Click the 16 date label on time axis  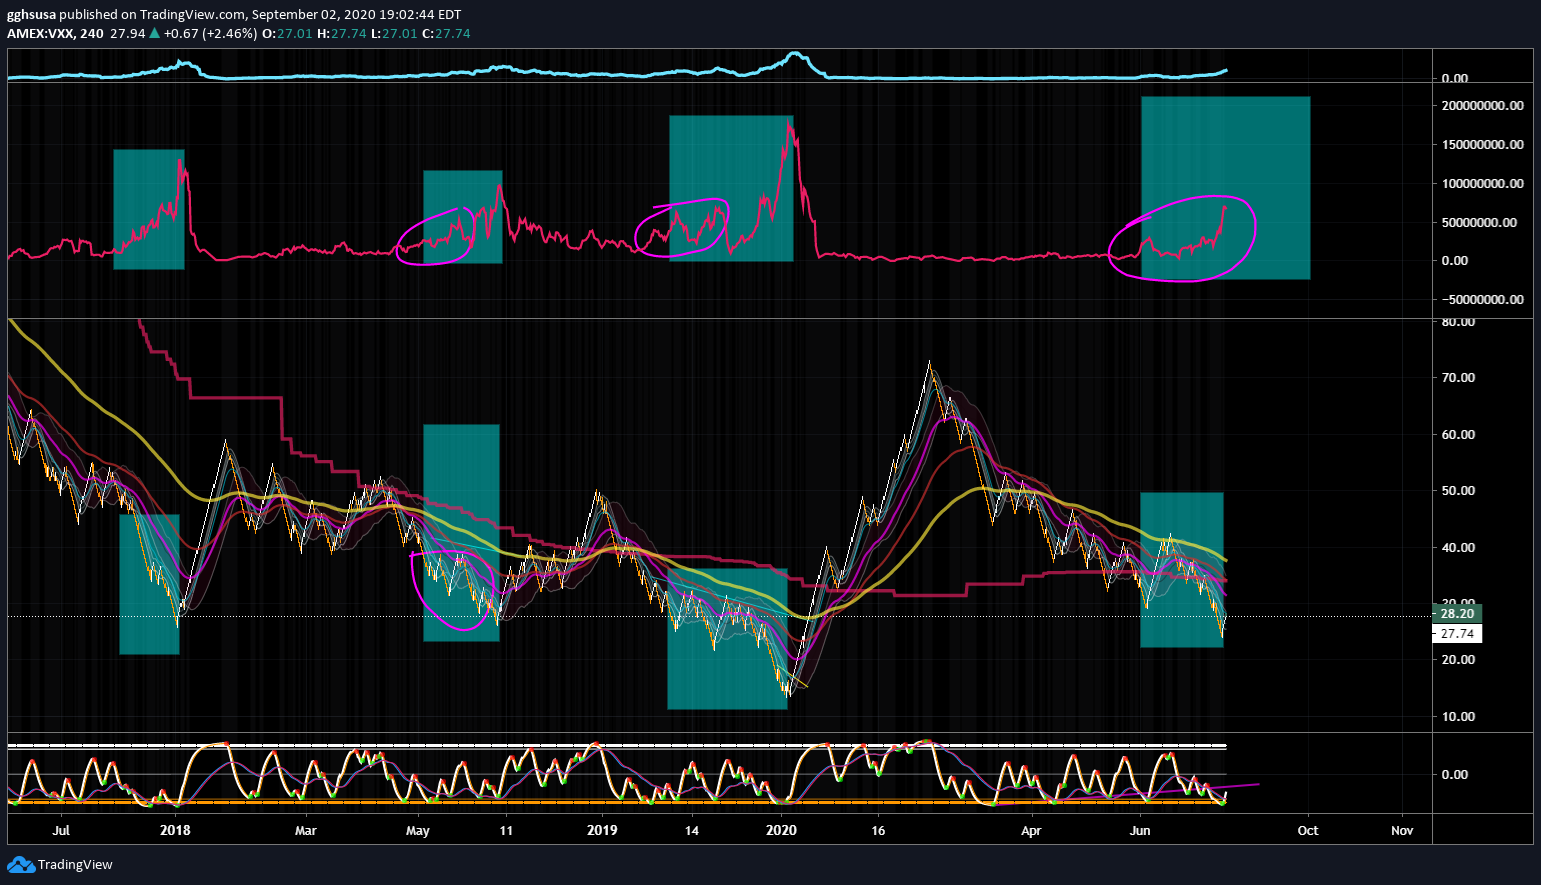[x=878, y=831]
